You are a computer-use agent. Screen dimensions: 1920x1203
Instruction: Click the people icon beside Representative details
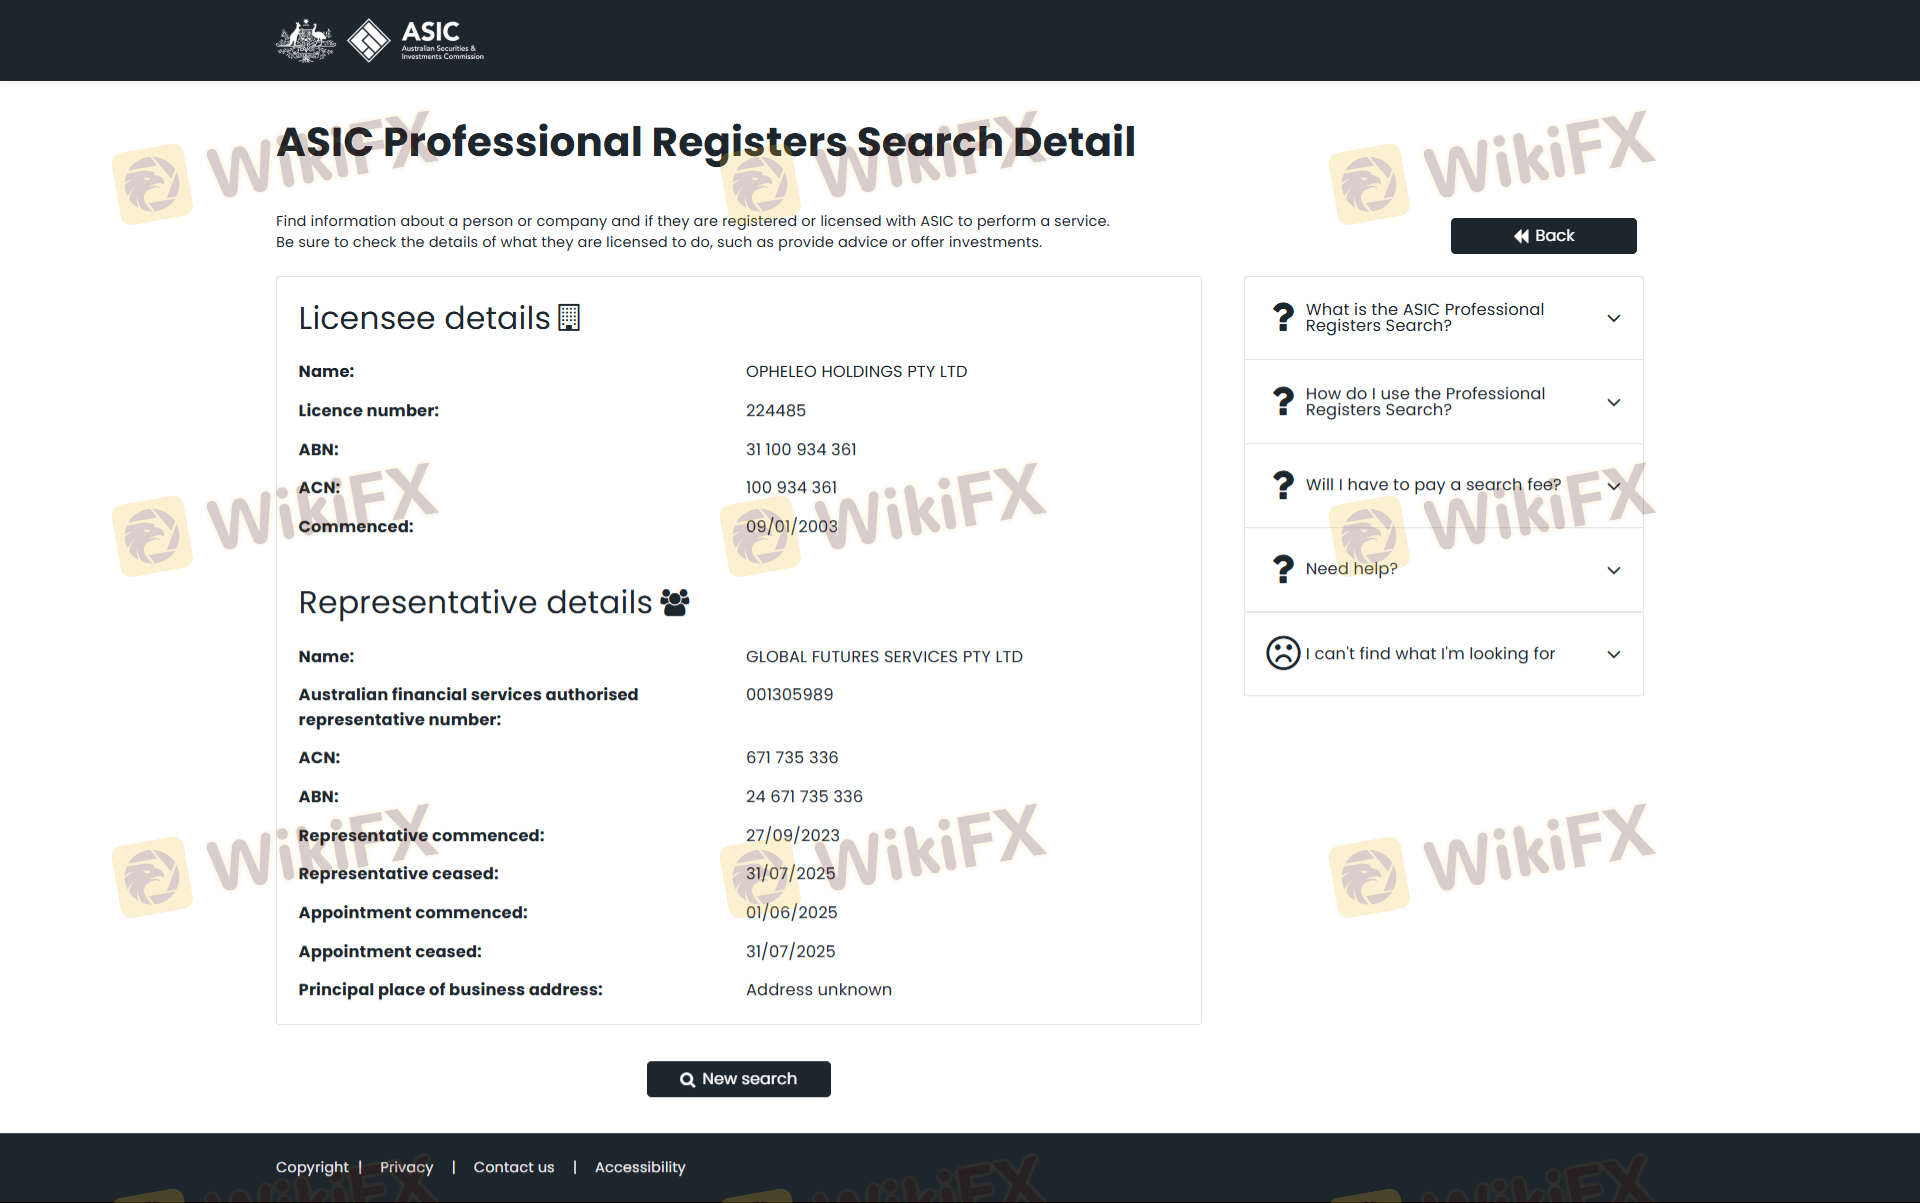(675, 602)
